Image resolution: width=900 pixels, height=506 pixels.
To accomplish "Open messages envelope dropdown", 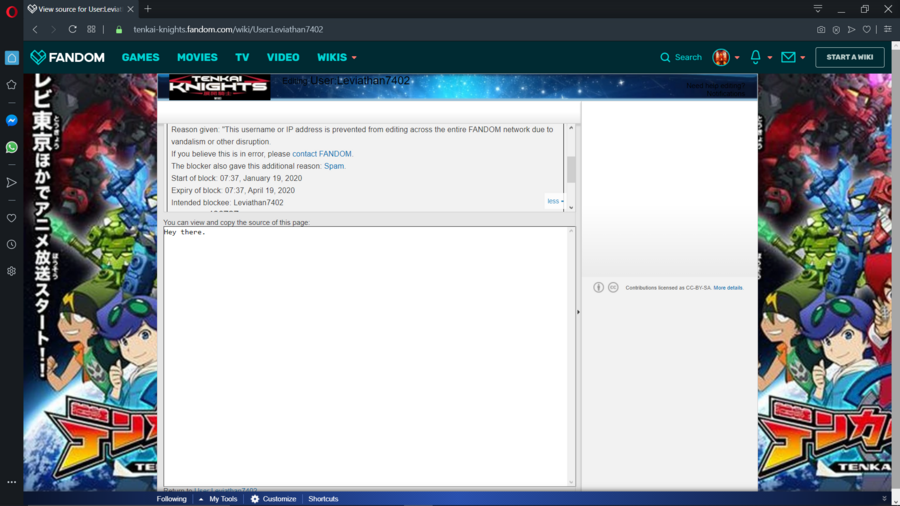I will [793, 57].
